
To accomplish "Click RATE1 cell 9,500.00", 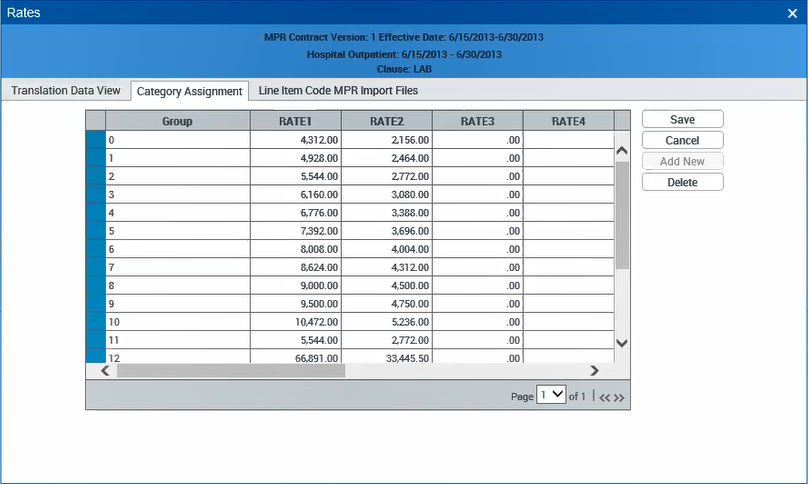I will pyautogui.click(x=296, y=304).
